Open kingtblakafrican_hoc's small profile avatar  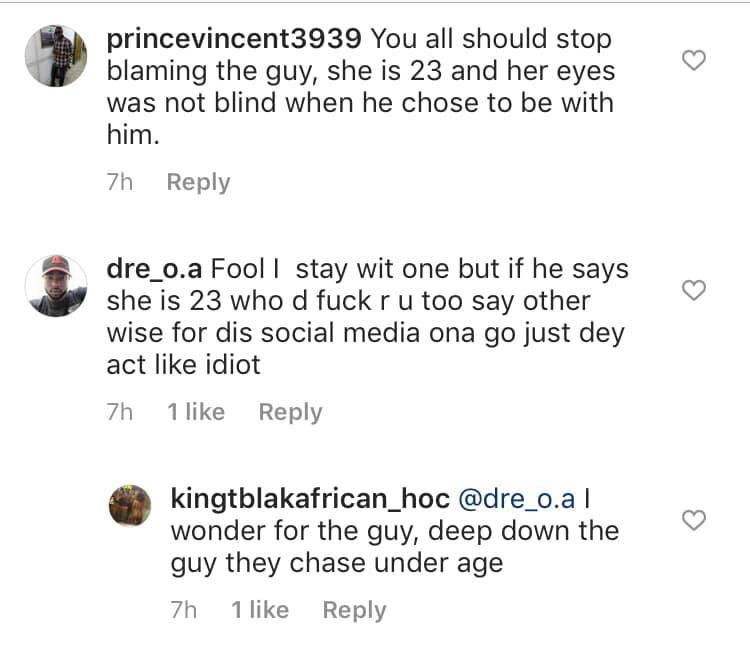click(130, 505)
